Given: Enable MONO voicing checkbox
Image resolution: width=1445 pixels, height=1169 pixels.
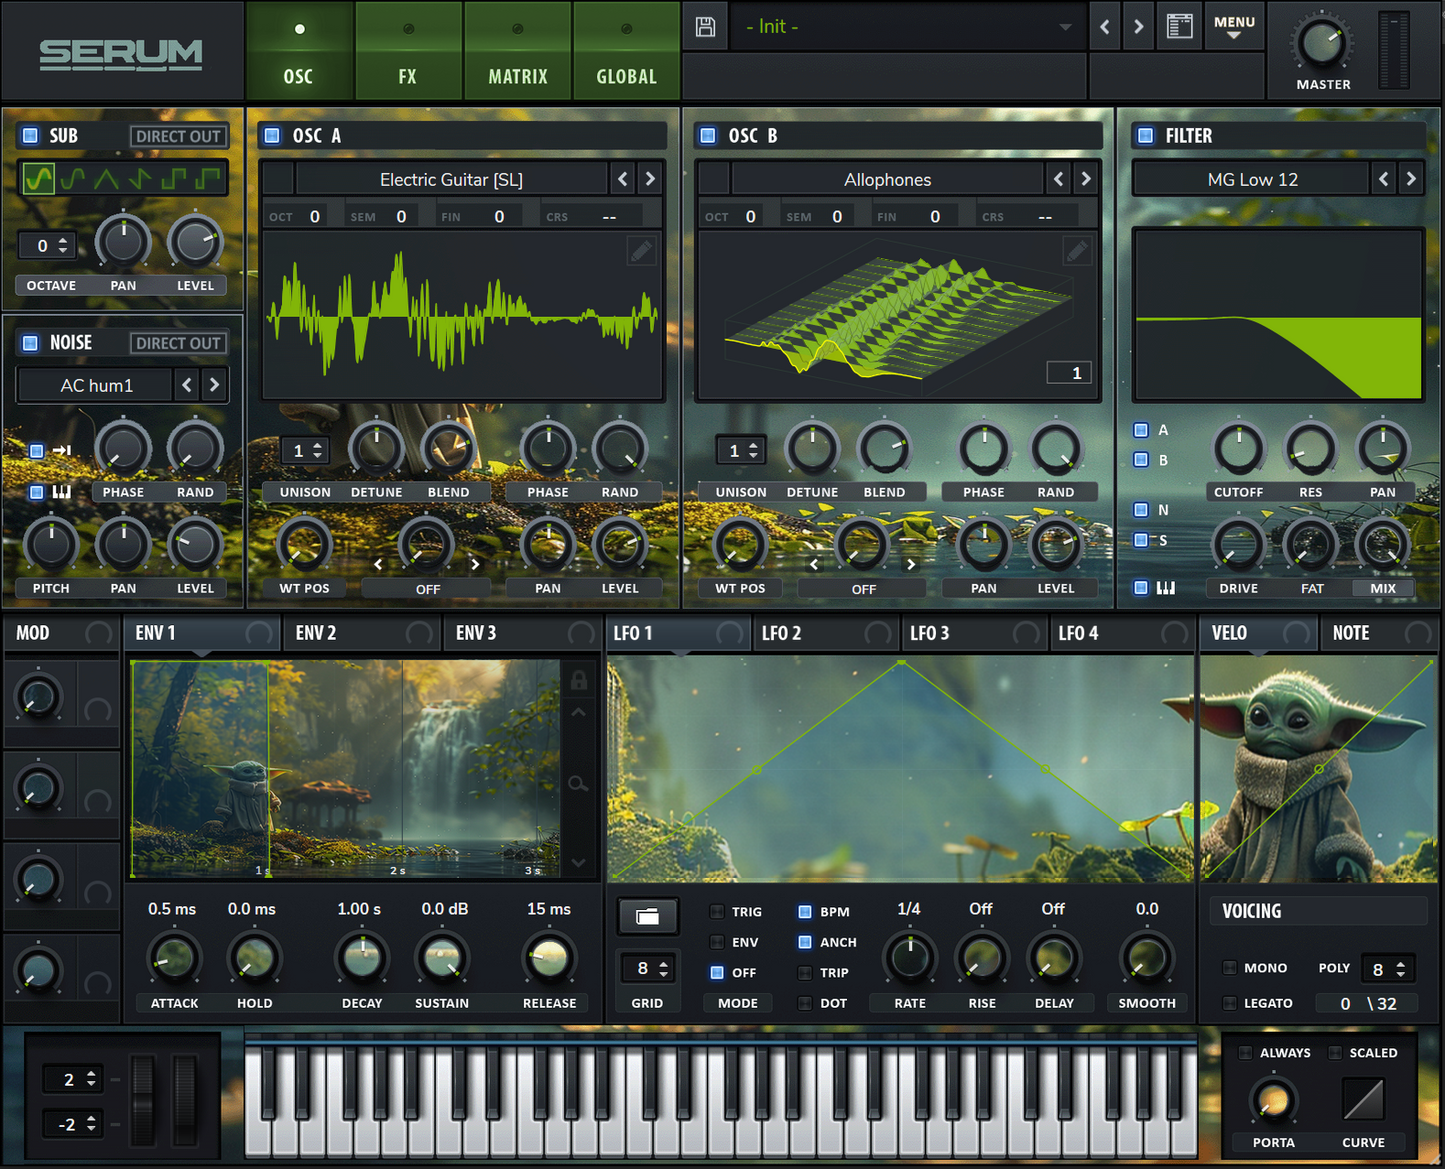Looking at the screenshot, I should tap(1230, 968).
